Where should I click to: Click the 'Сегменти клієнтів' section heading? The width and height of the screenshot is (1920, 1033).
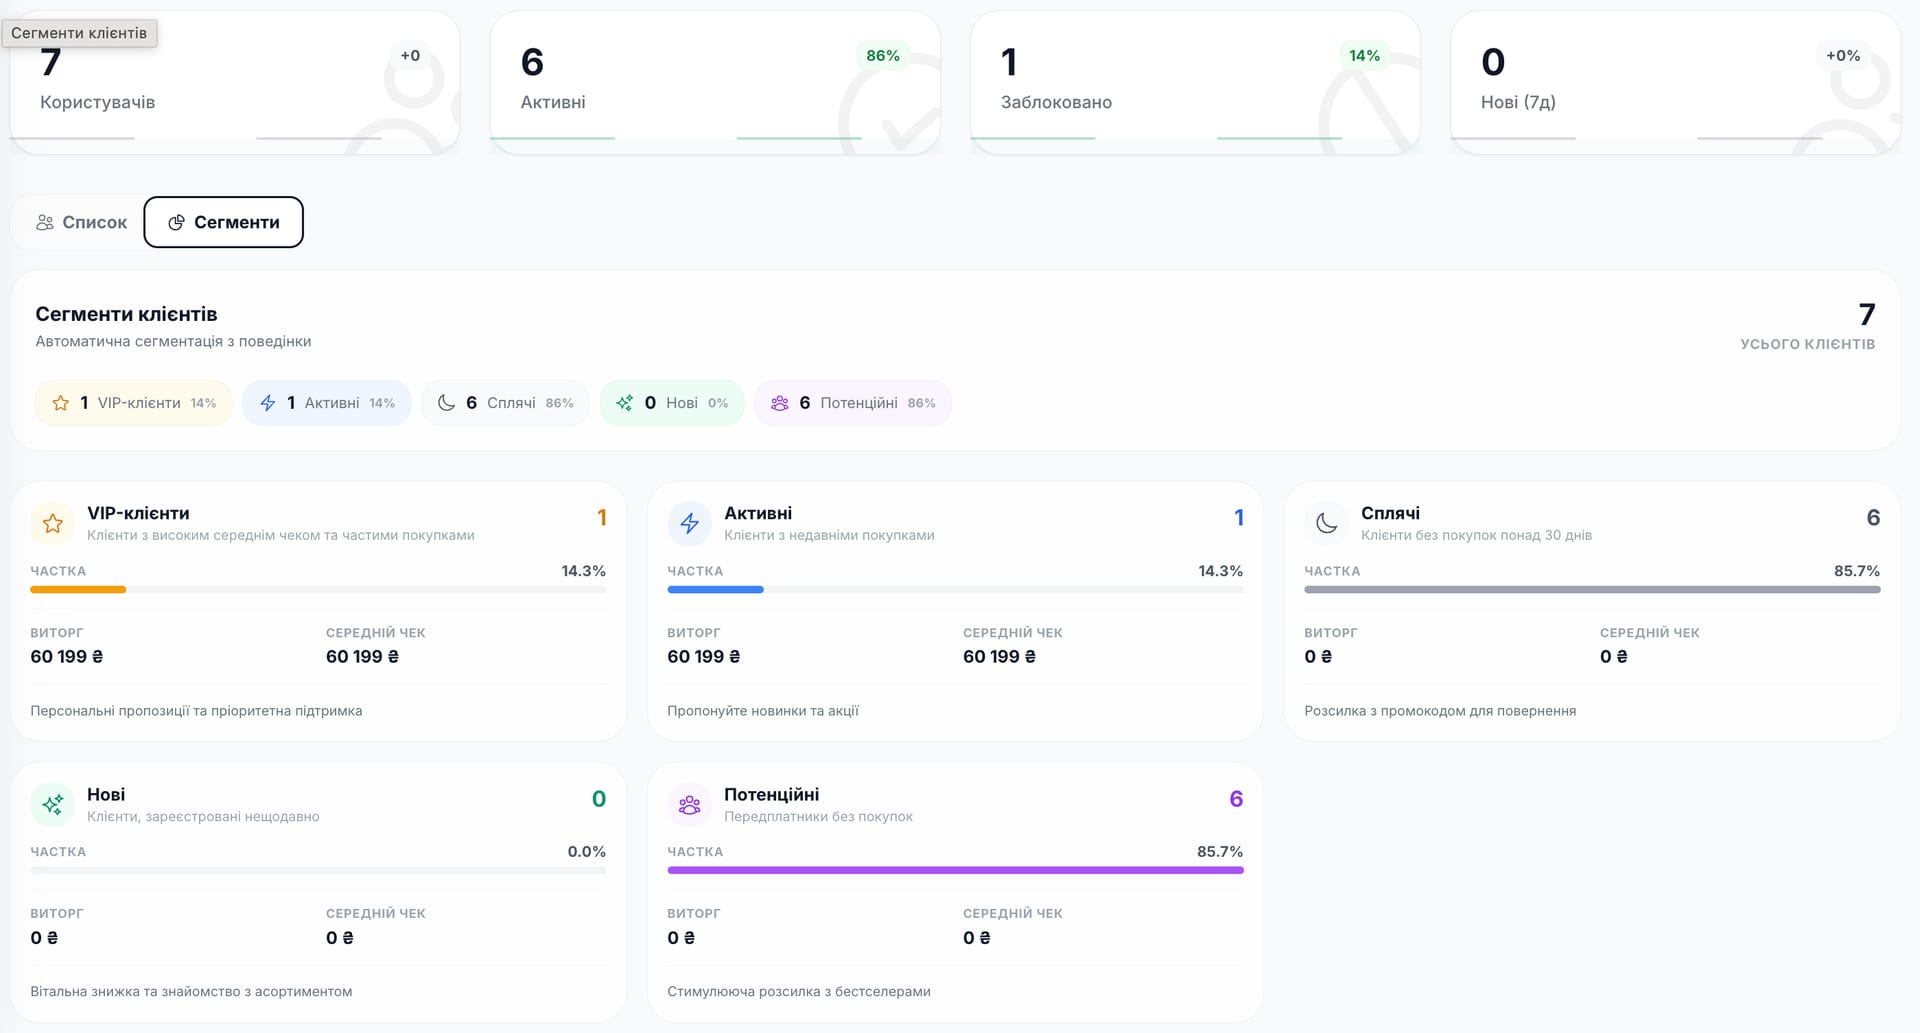click(126, 314)
